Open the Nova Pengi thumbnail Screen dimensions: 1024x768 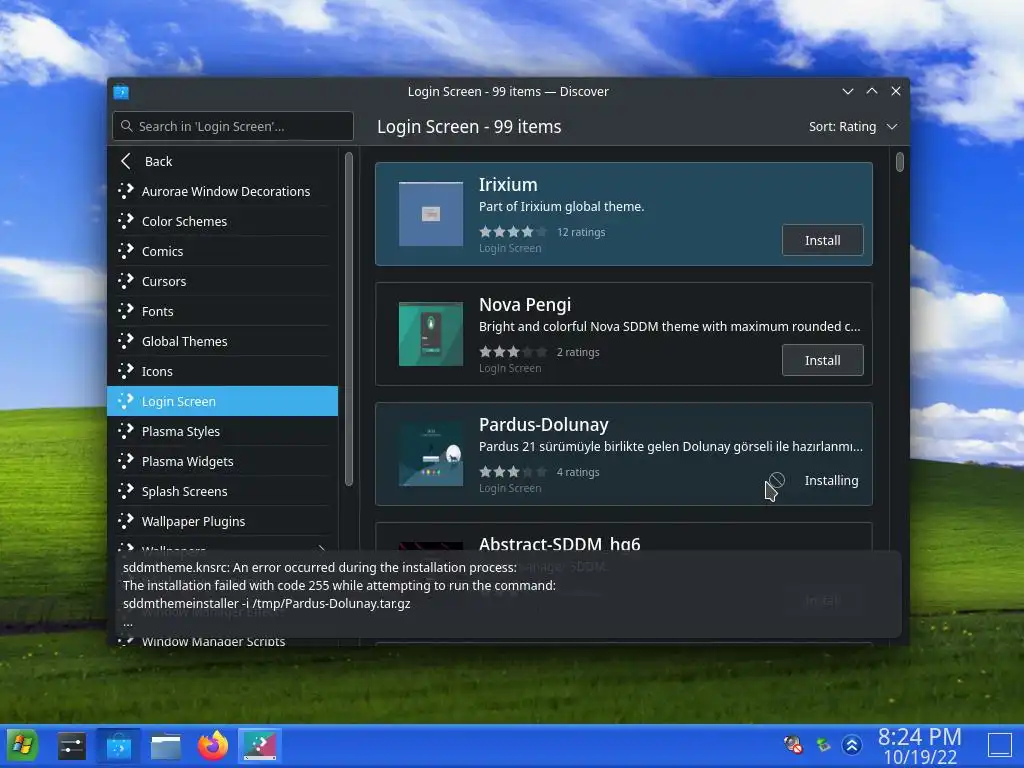(x=431, y=334)
